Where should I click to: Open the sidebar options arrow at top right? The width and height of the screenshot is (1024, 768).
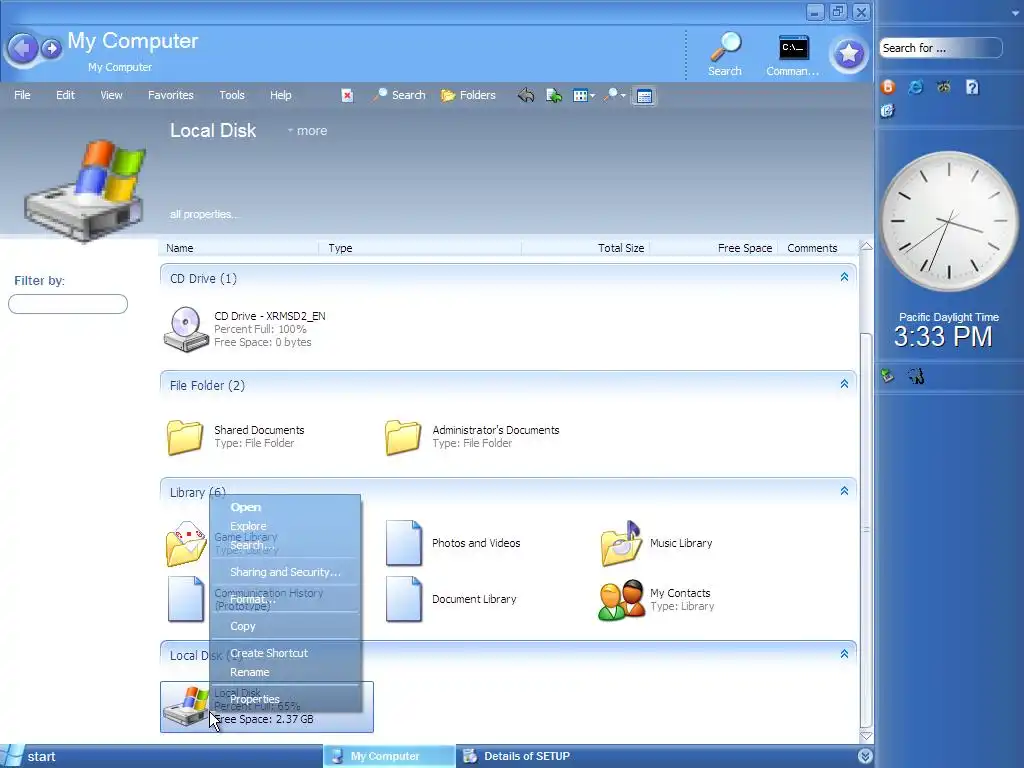(1016, 12)
